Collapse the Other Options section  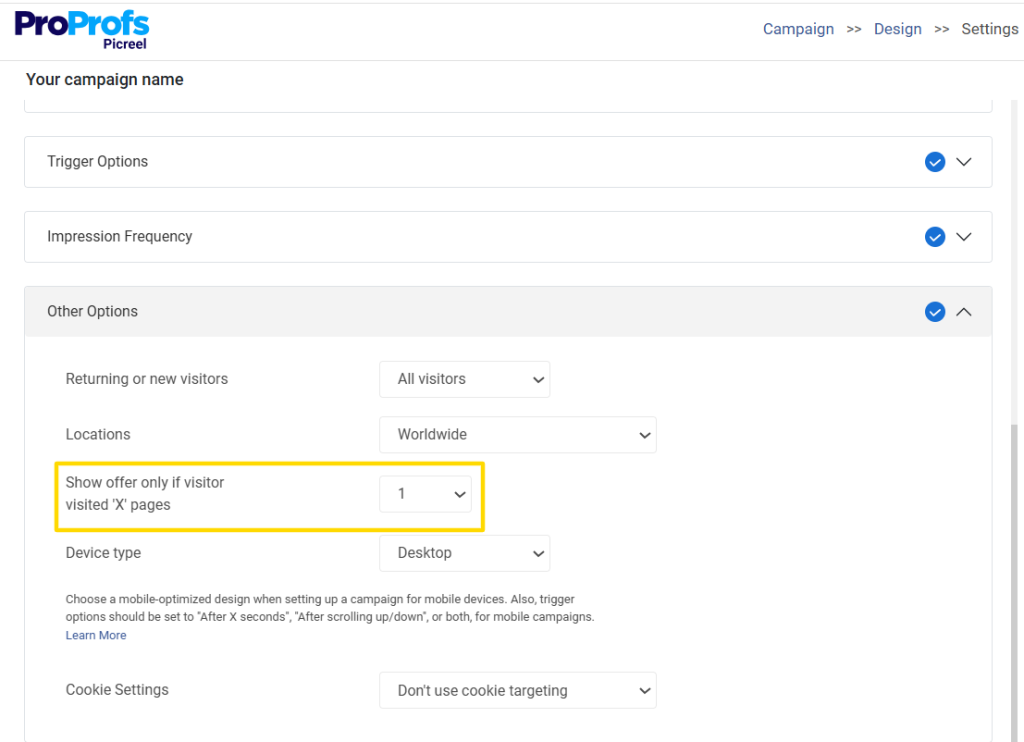pos(964,311)
